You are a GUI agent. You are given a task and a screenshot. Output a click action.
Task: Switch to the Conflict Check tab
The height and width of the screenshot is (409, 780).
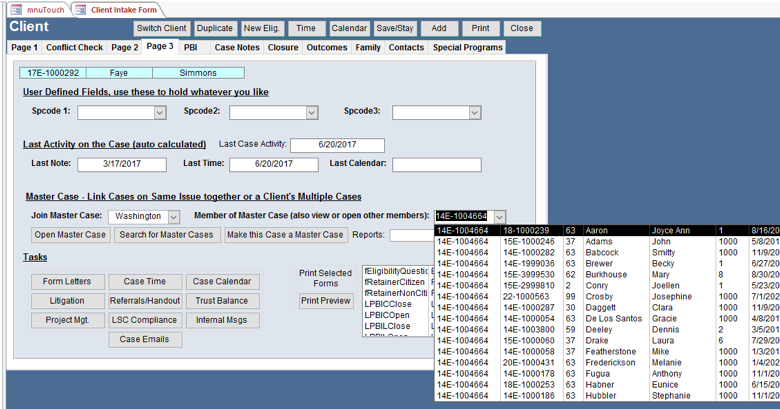coord(74,47)
